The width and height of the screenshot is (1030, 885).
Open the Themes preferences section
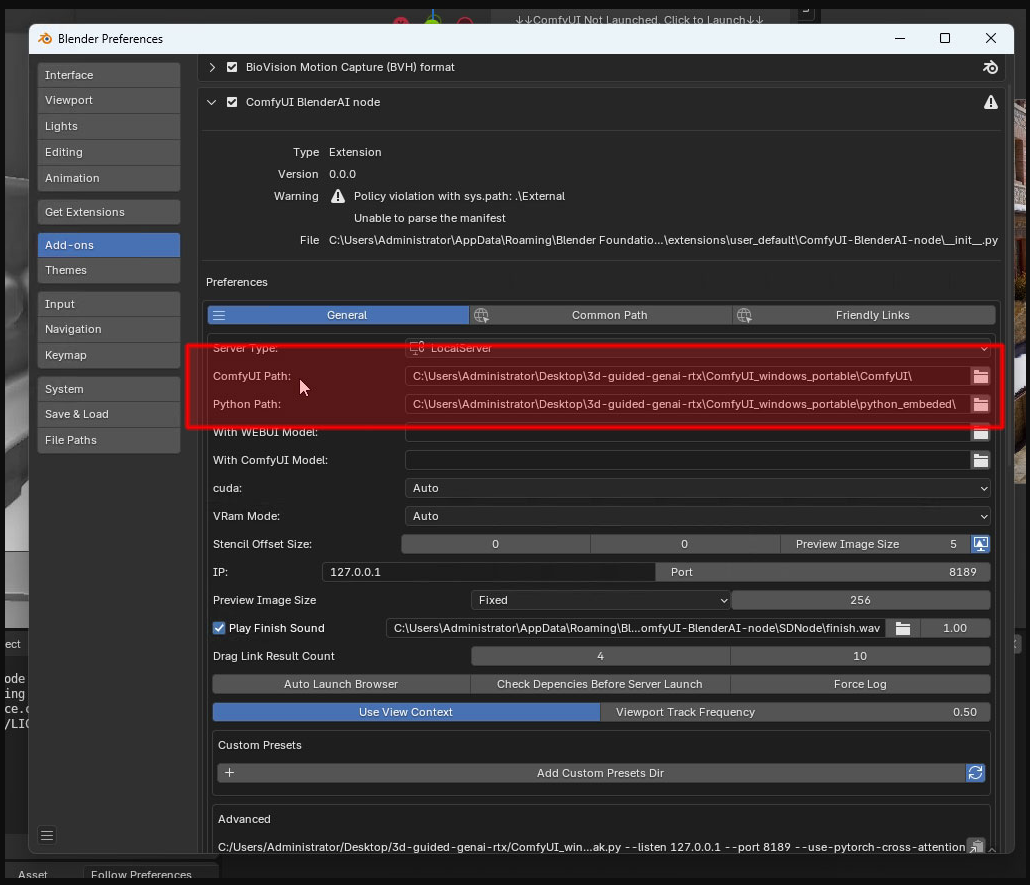108,271
